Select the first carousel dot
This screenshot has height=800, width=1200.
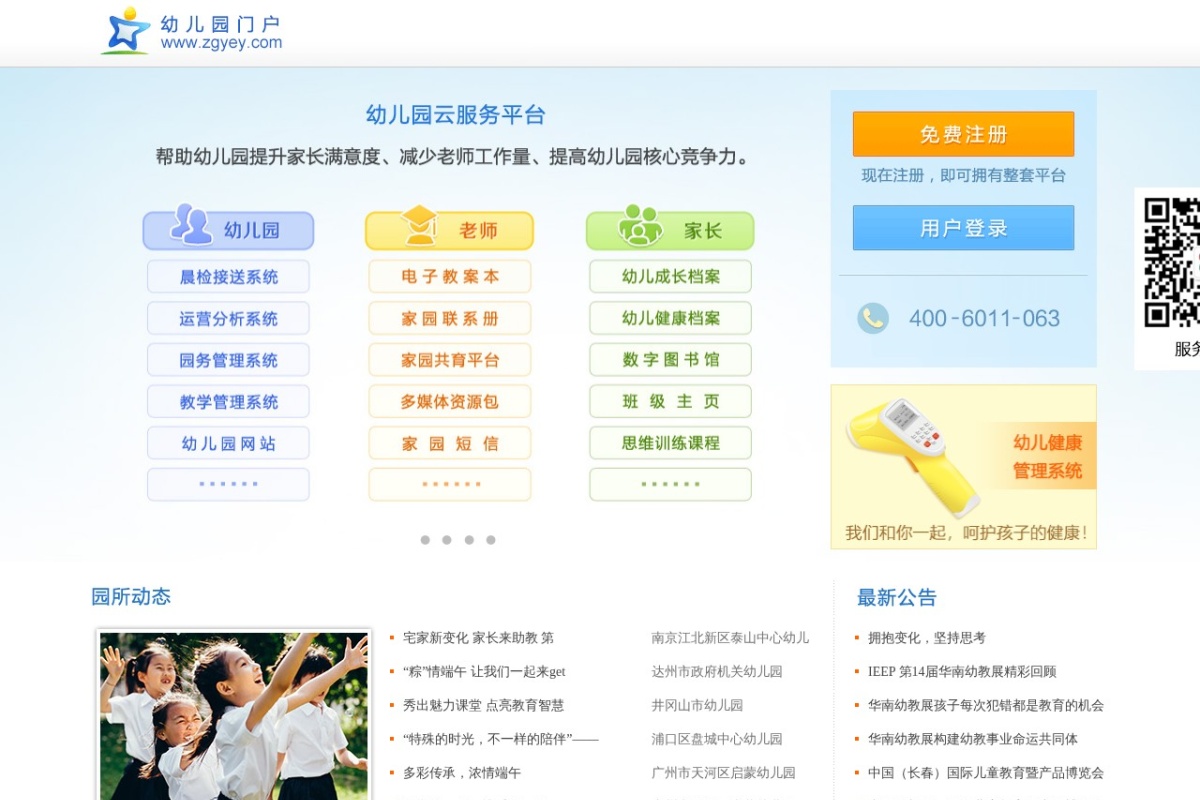(x=425, y=540)
